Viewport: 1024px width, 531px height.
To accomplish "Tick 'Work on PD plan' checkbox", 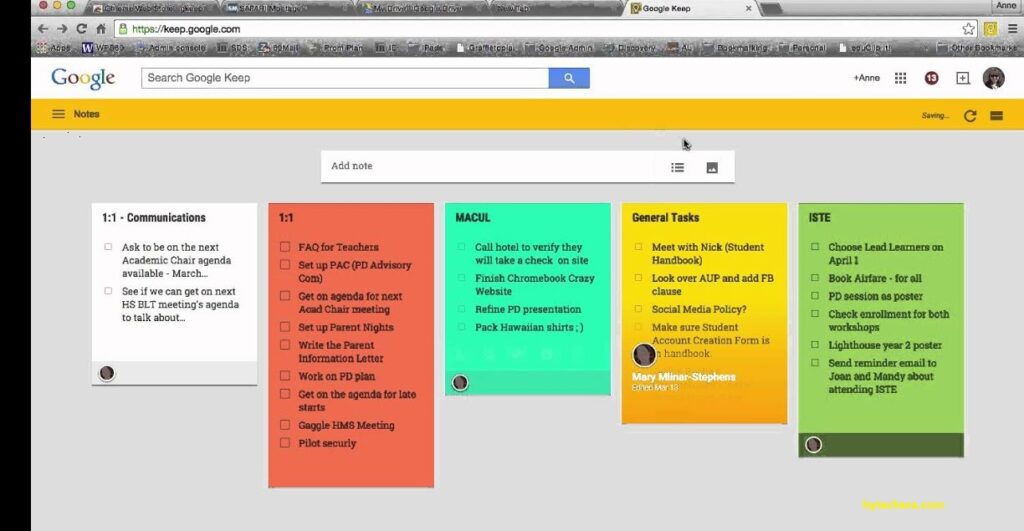I will (285, 376).
